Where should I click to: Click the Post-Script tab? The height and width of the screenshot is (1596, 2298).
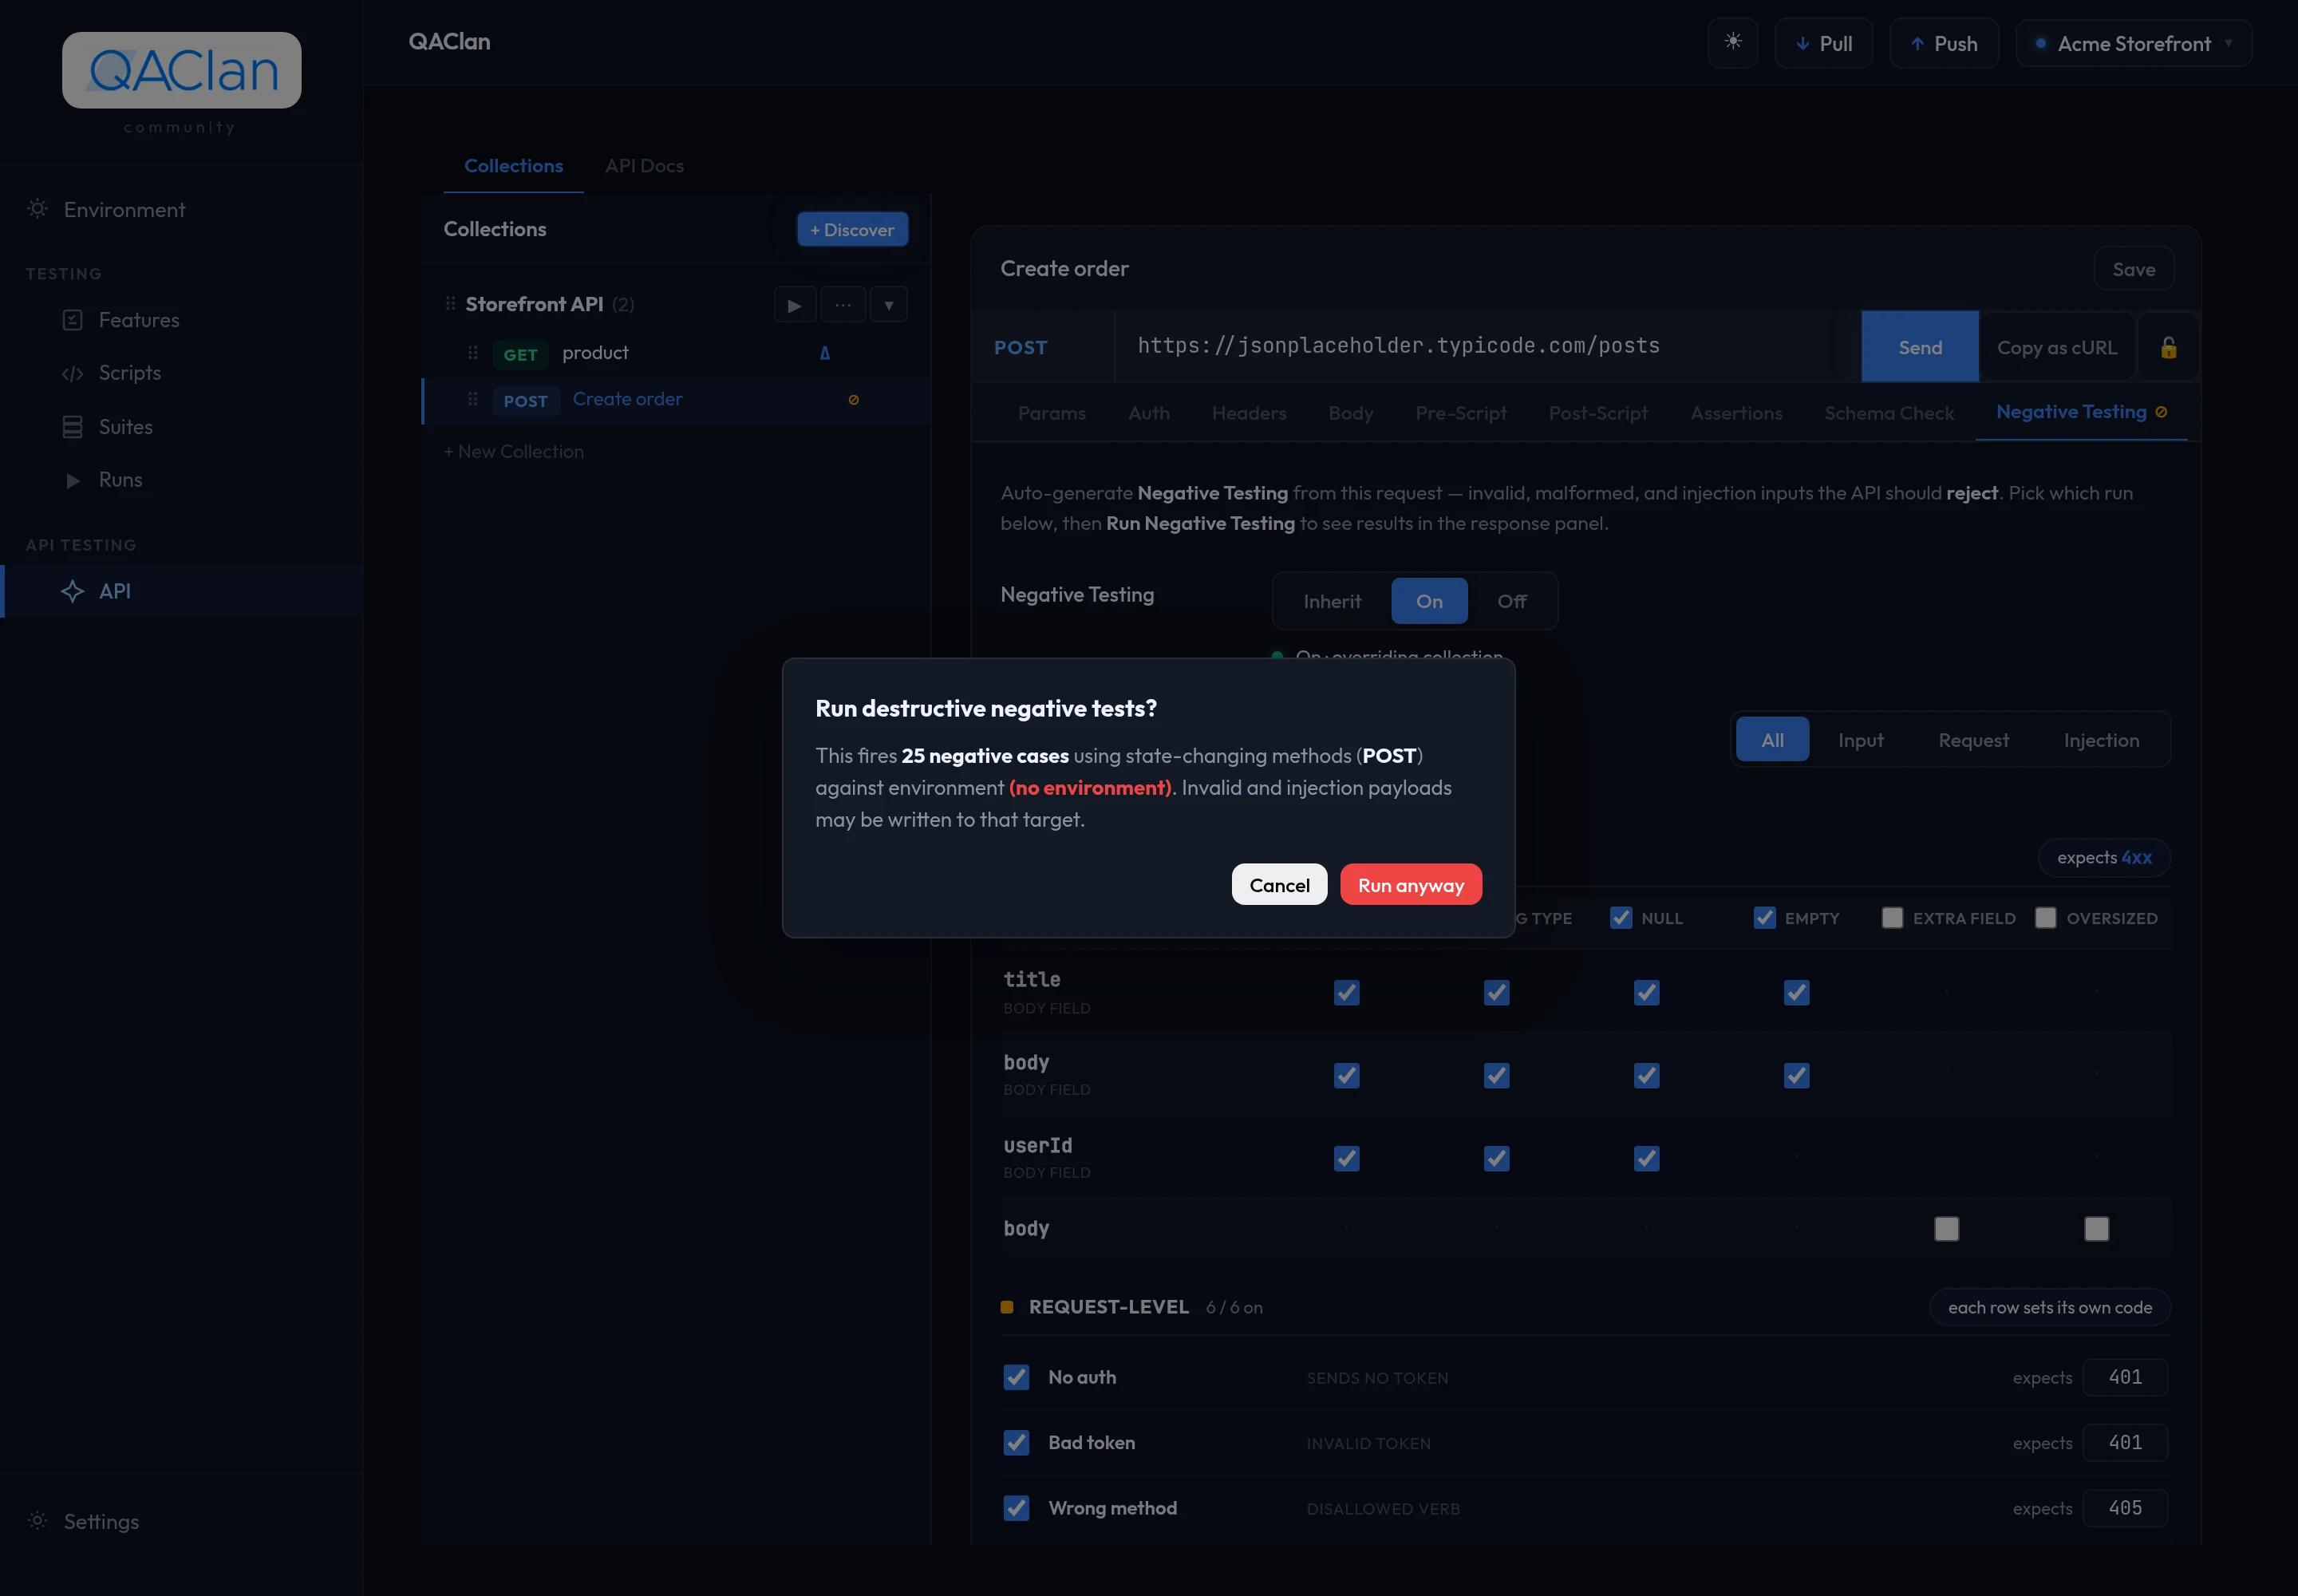coord(1597,413)
